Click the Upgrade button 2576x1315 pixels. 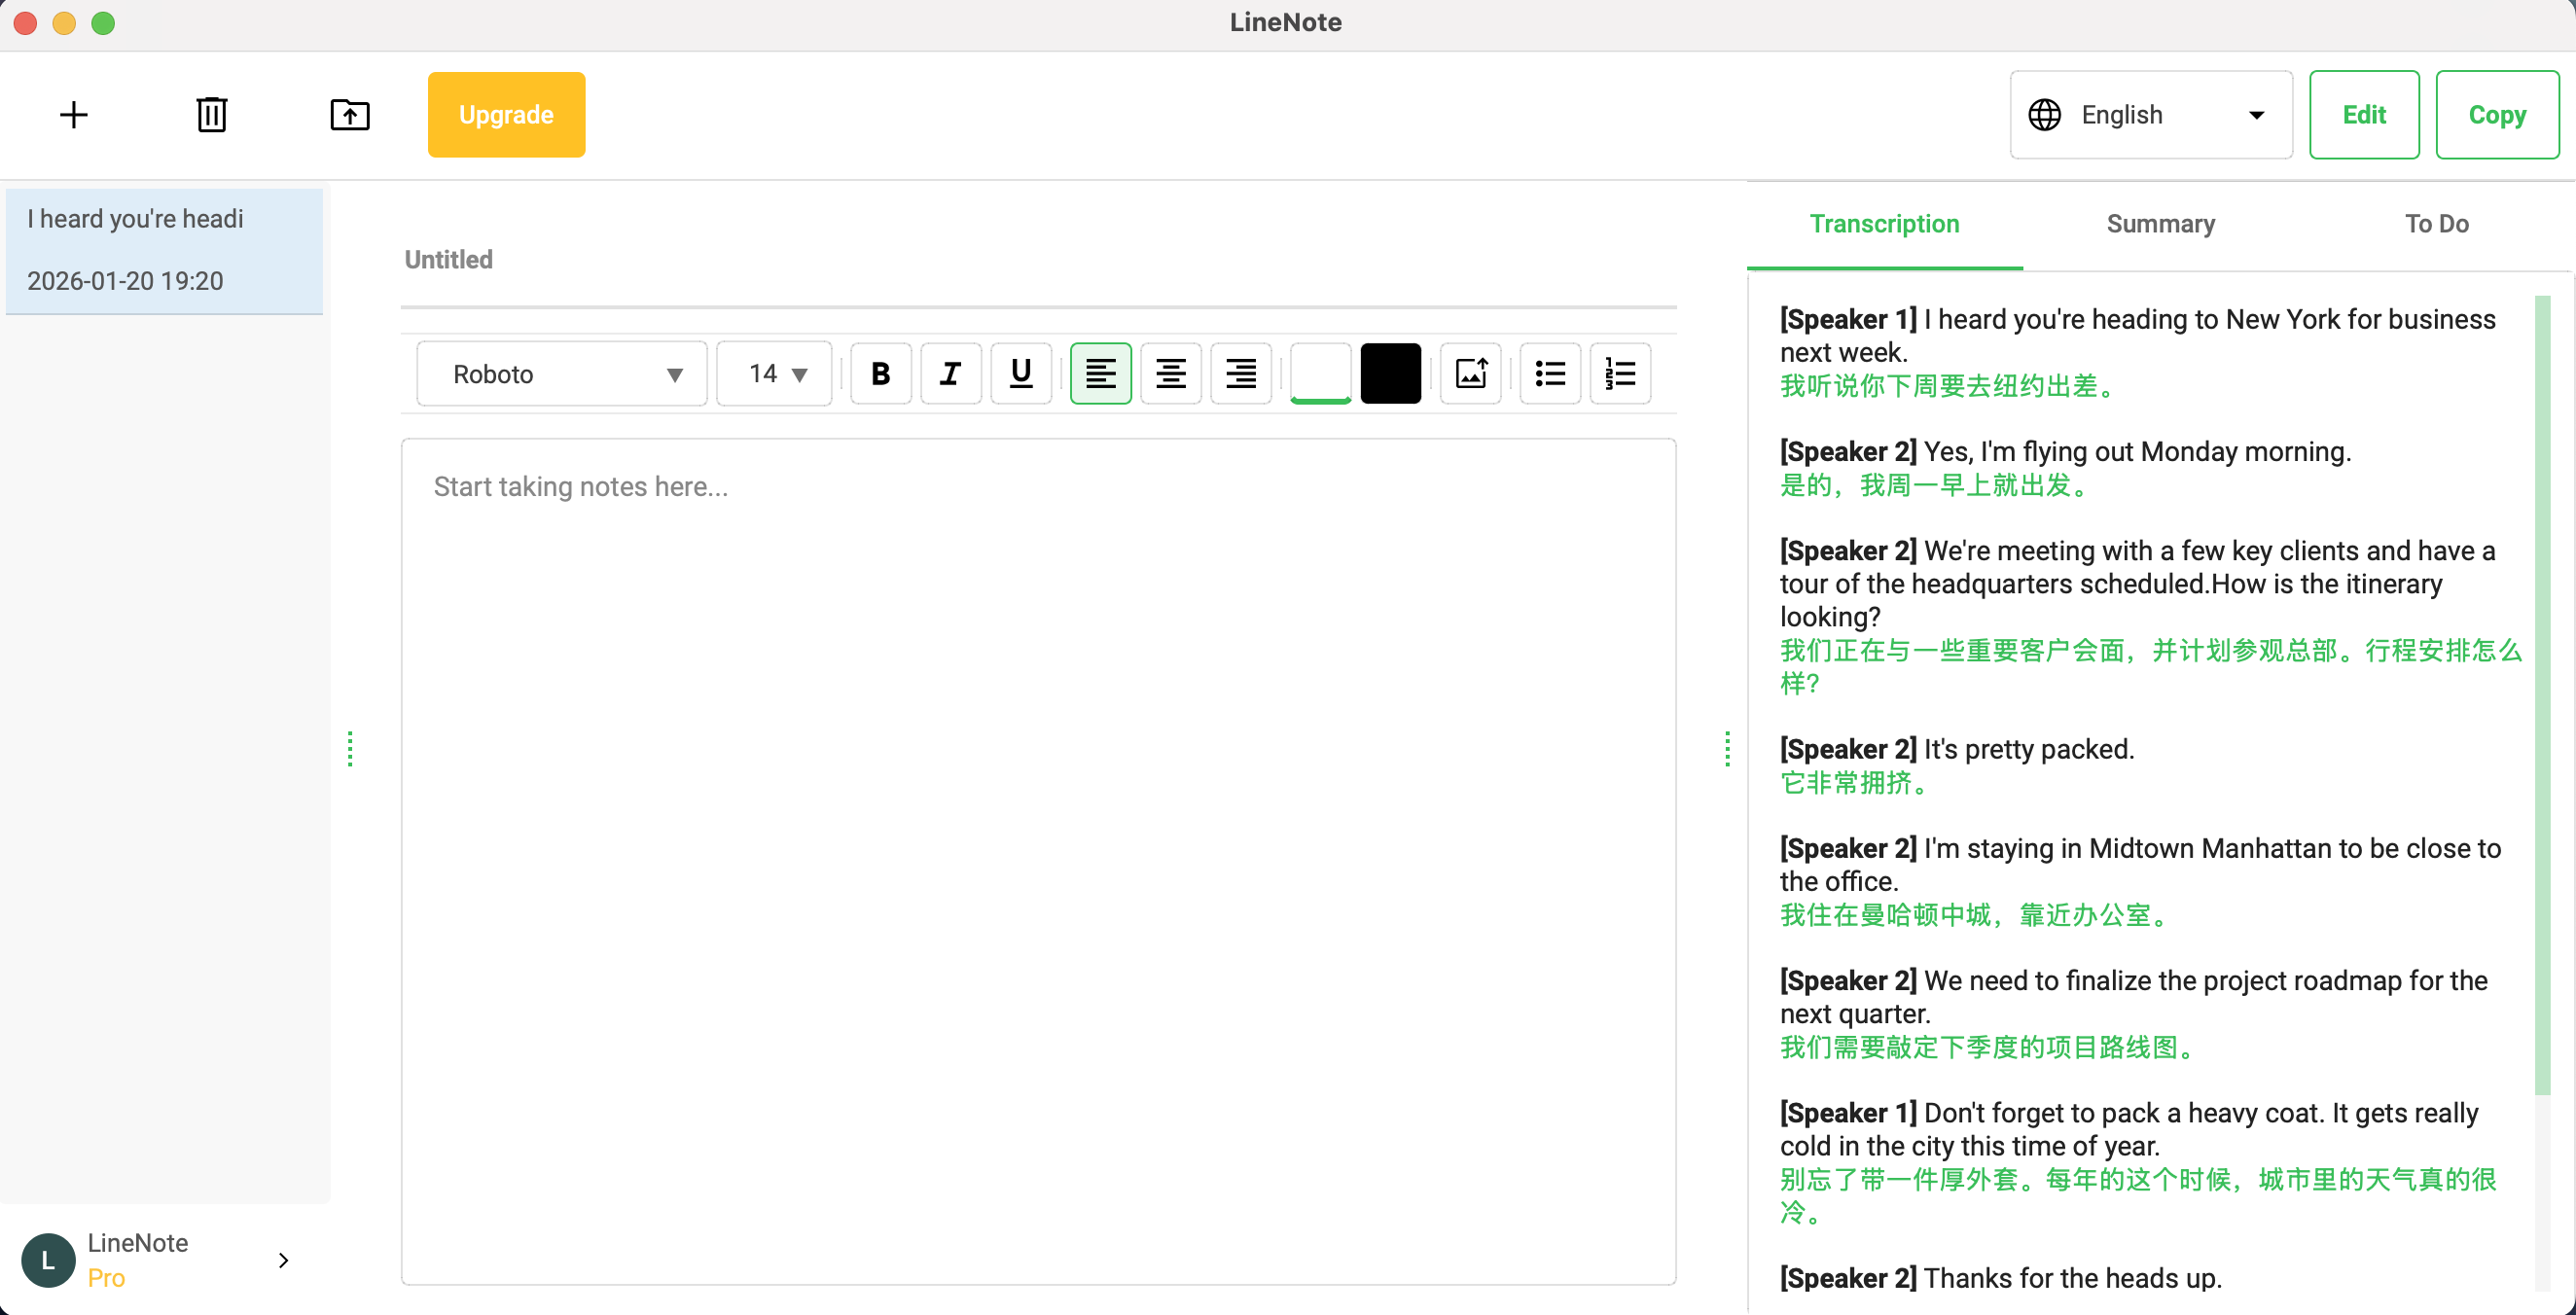point(506,114)
